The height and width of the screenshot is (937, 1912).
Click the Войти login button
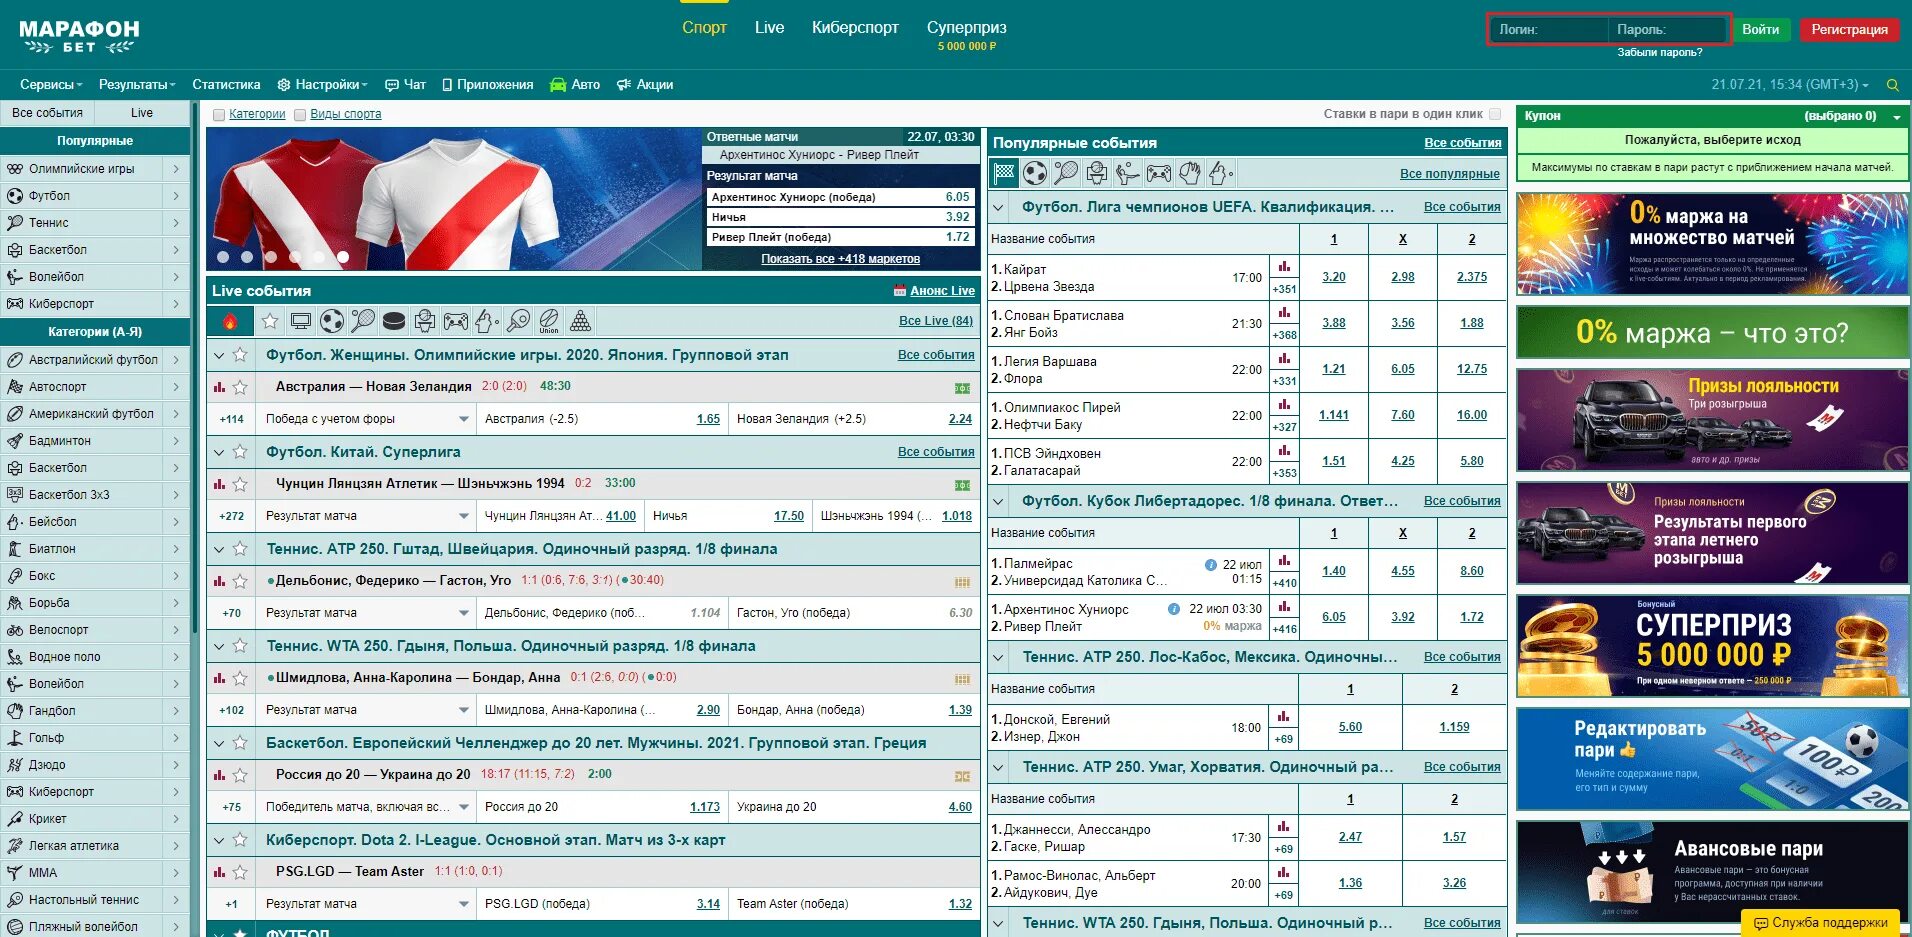pyautogui.click(x=1760, y=30)
